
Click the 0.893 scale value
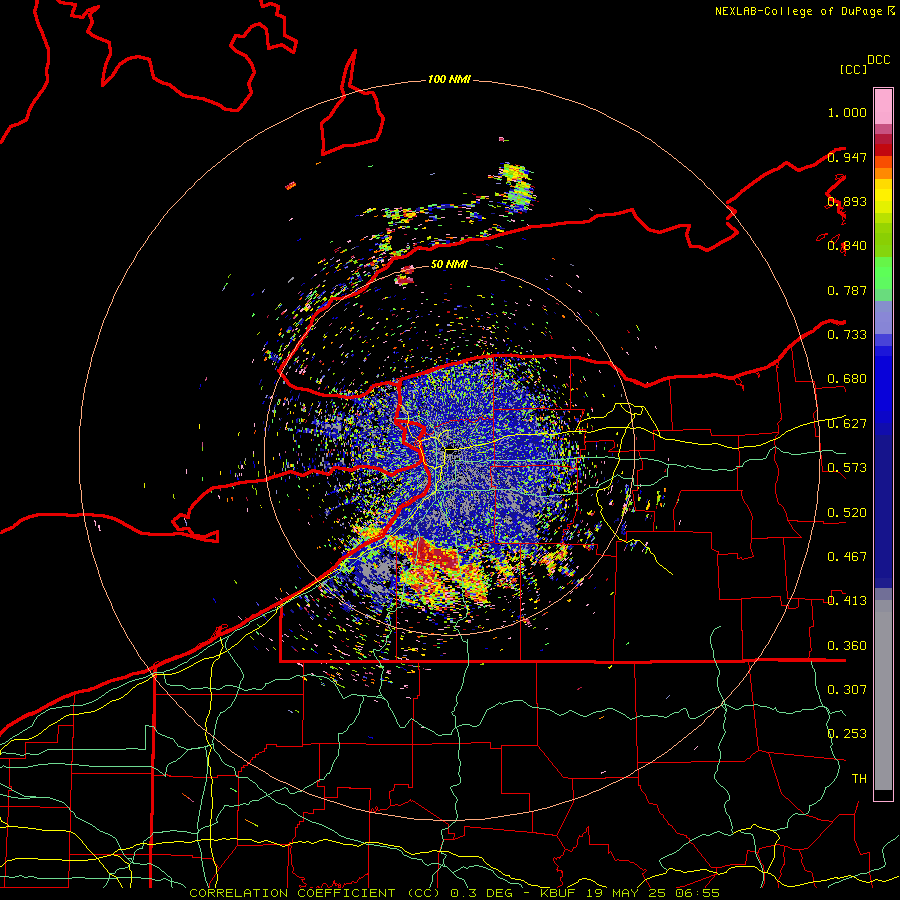tap(847, 201)
